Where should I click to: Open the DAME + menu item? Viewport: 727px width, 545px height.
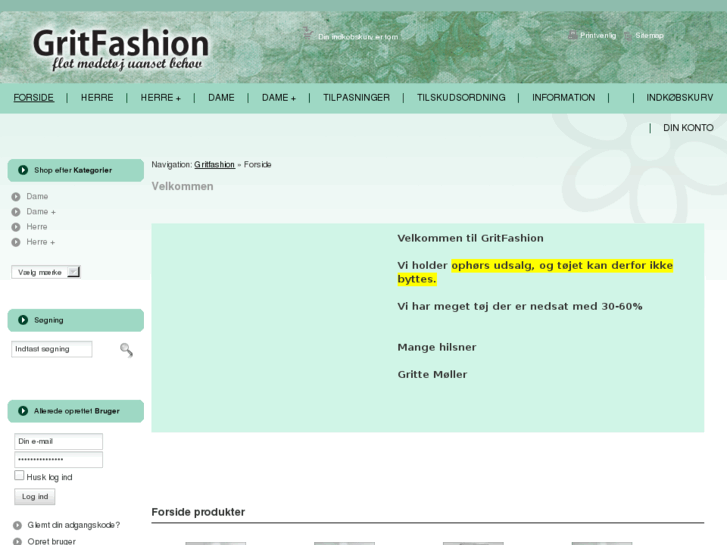tap(279, 98)
